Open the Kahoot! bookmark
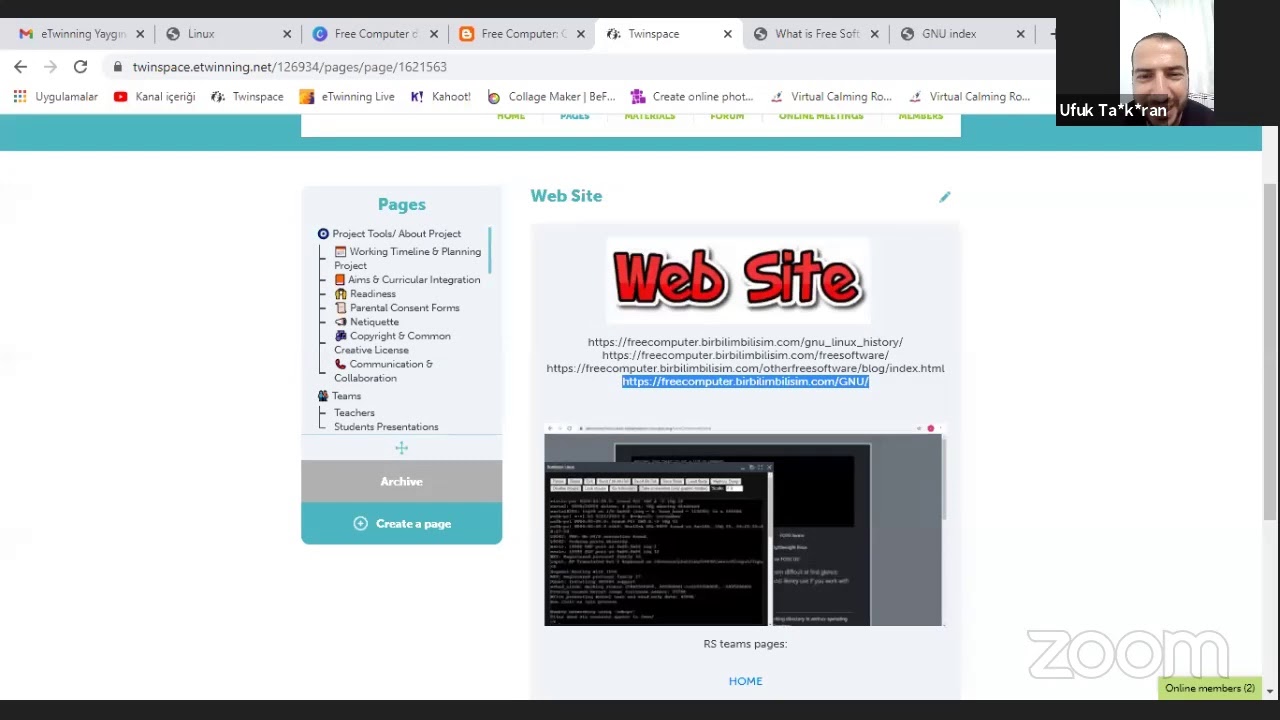The height and width of the screenshot is (720, 1280). pos(441,97)
